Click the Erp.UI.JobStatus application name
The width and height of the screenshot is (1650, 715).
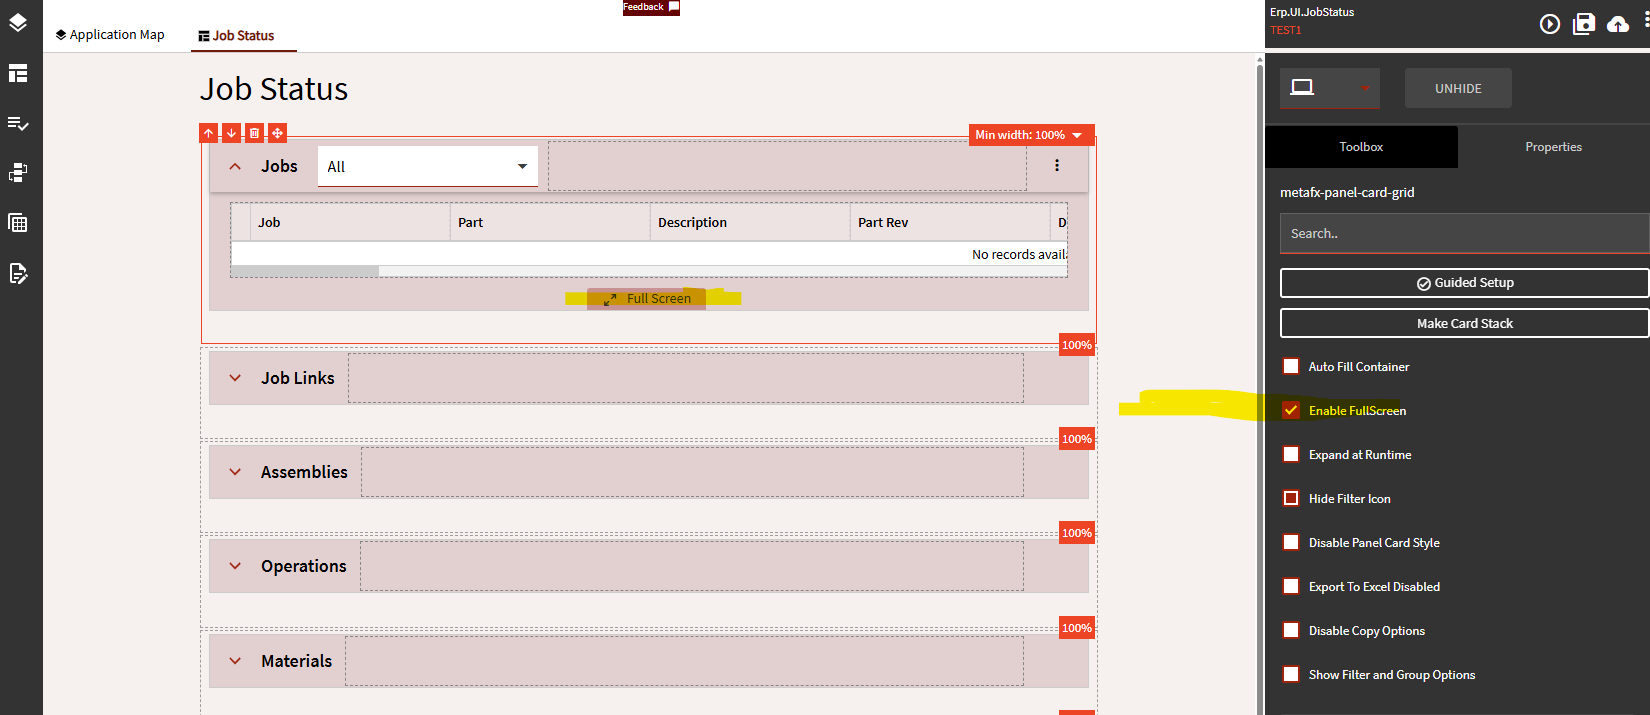pos(1312,12)
